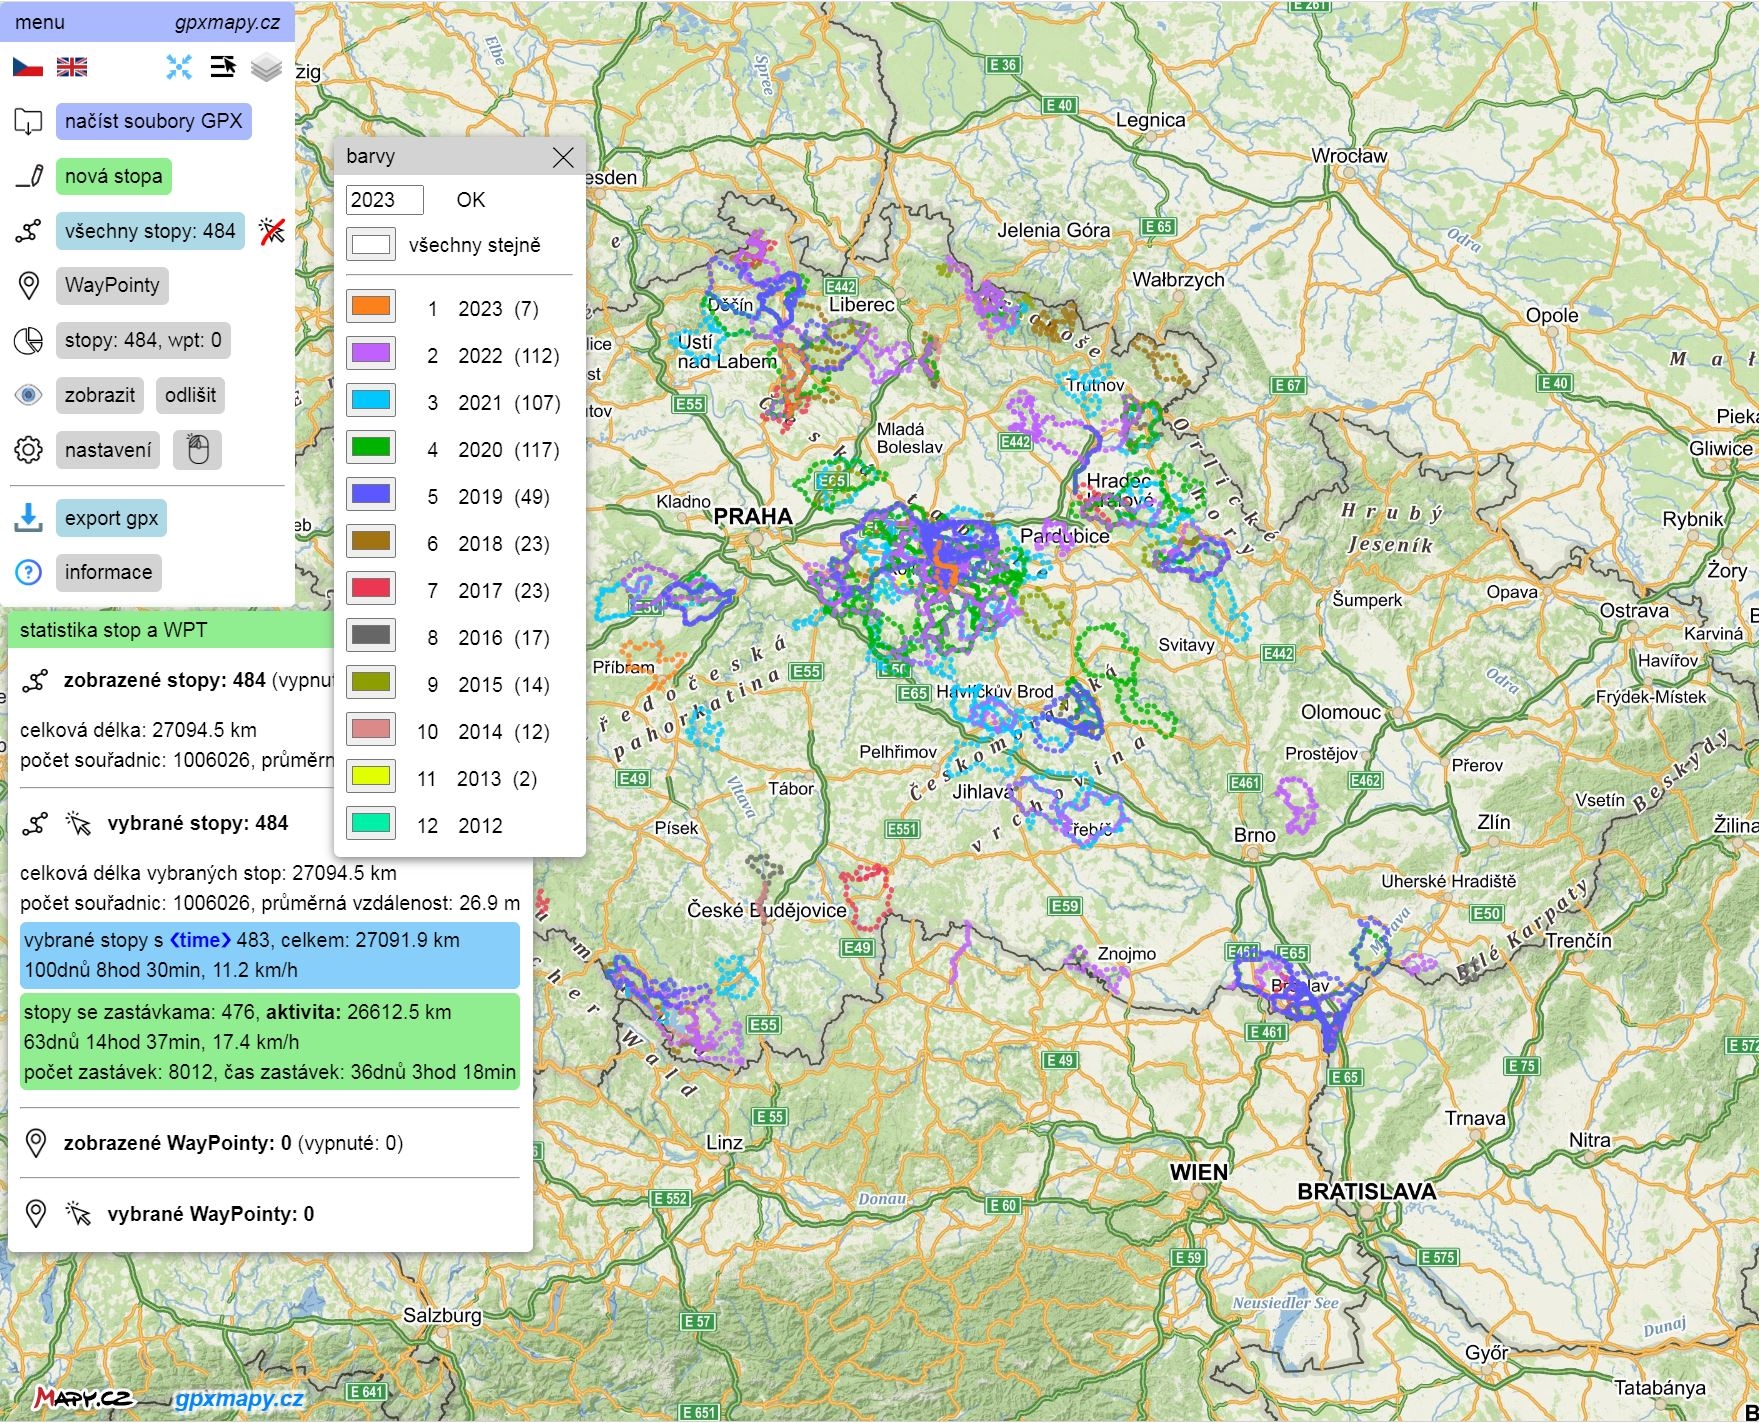Click the blue download export icon
The height and width of the screenshot is (1423, 1759).
(28, 518)
